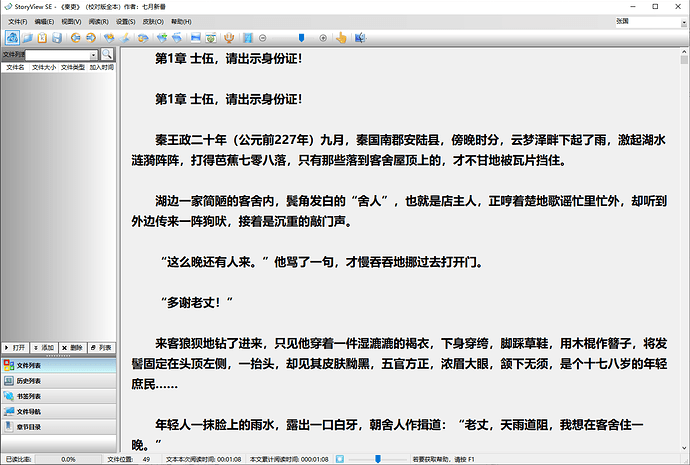The height and width of the screenshot is (465, 690).
Task: Sort by the 加入时间 column header
Action: point(102,67)
